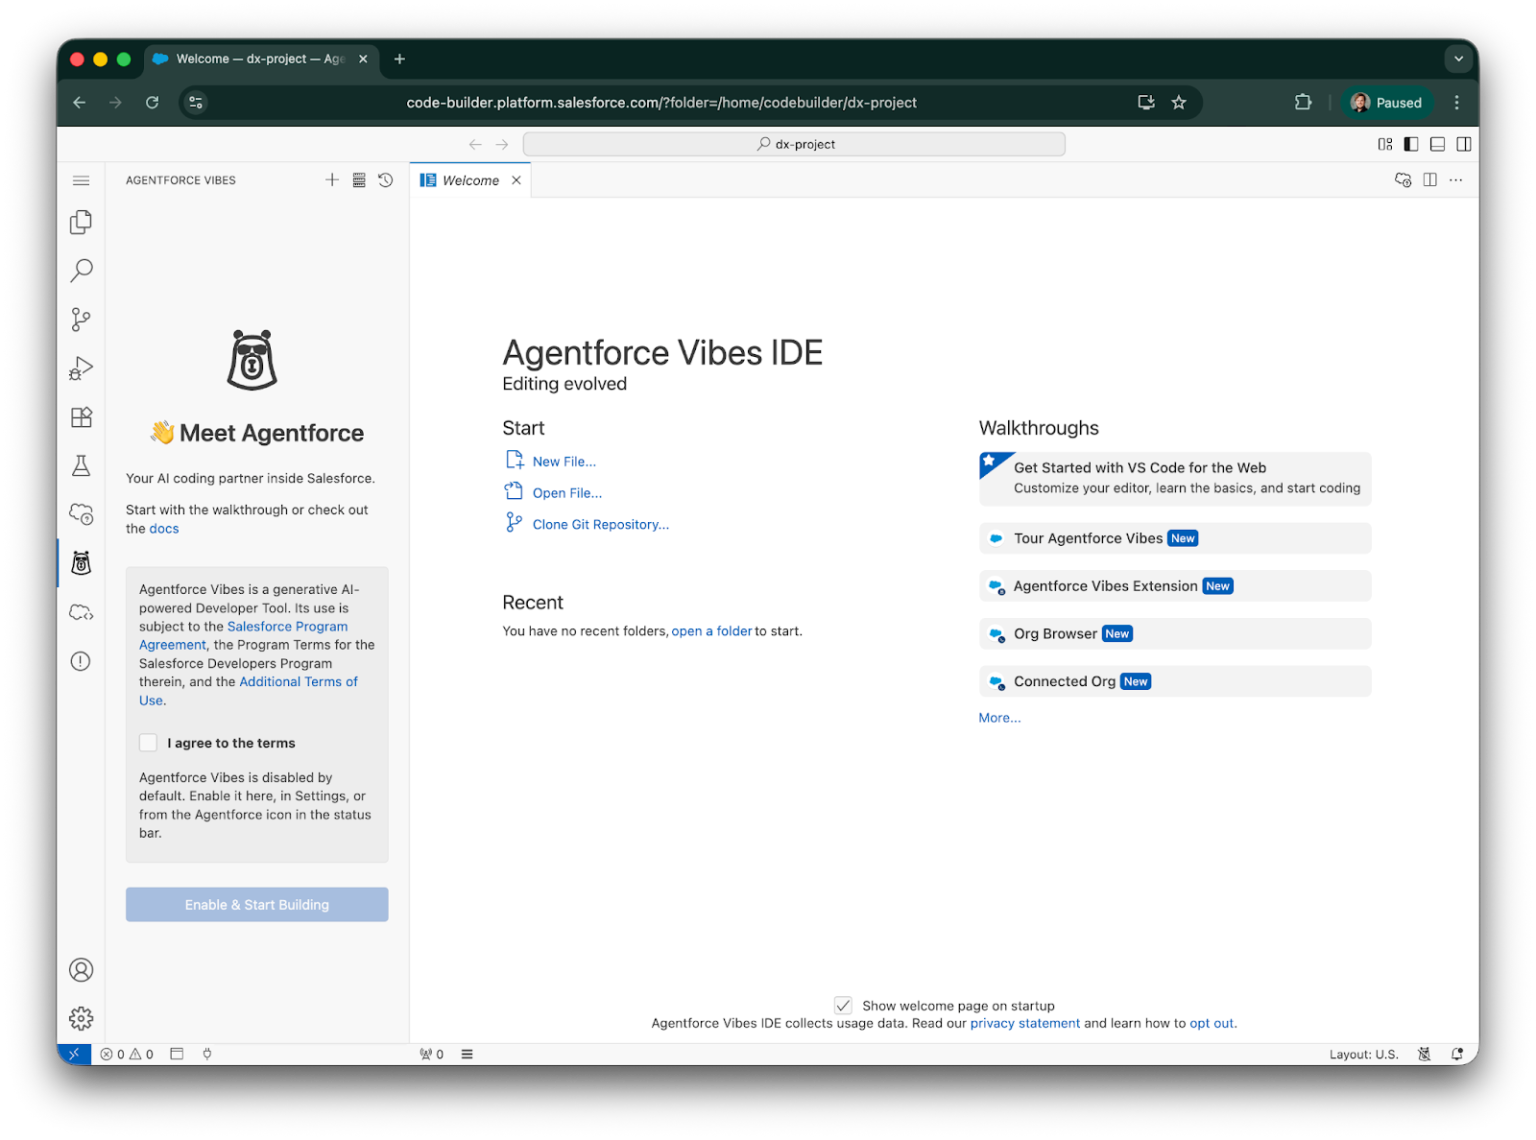Select the Testing beaker icon
The image size is (1536, 1140).
[81, 466]
